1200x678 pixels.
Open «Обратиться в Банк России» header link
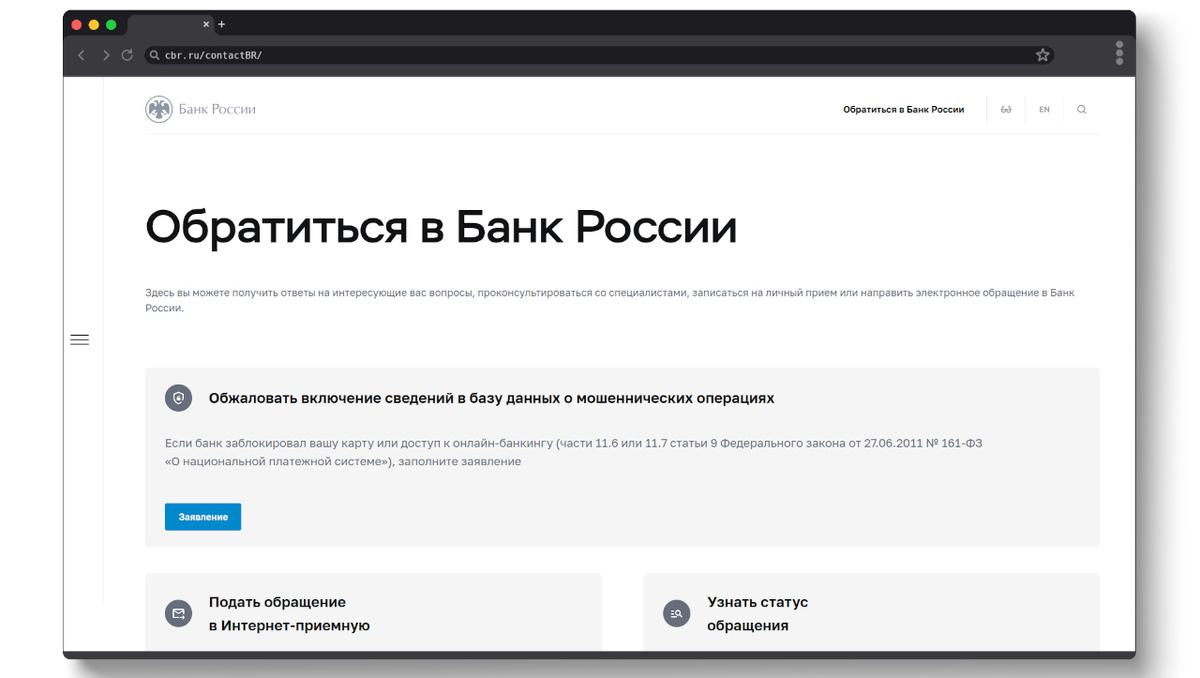(x=903, y=110)
